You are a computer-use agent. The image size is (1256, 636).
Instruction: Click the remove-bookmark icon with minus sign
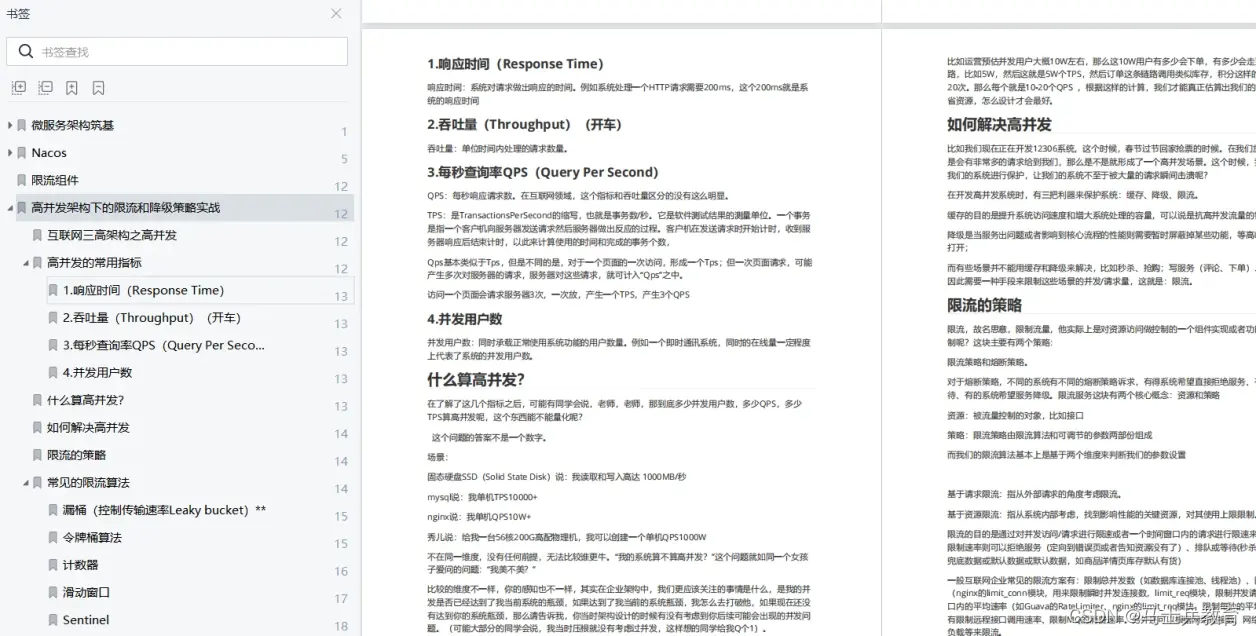97,87
